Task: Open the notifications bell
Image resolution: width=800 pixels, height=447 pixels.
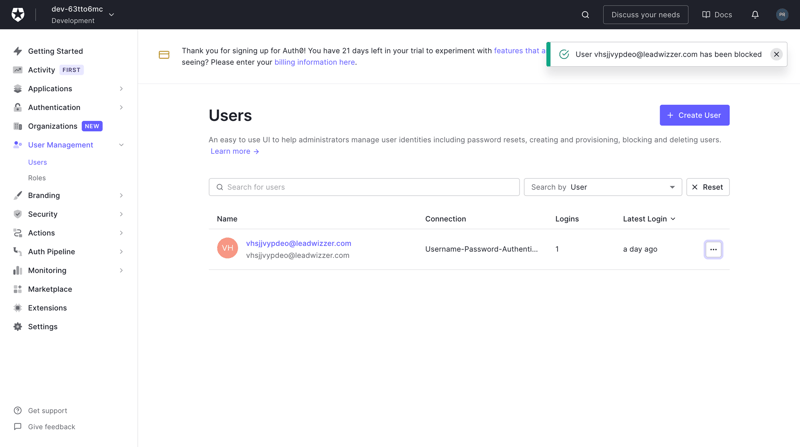Action: pyautogui.click(x=755, y=15)
